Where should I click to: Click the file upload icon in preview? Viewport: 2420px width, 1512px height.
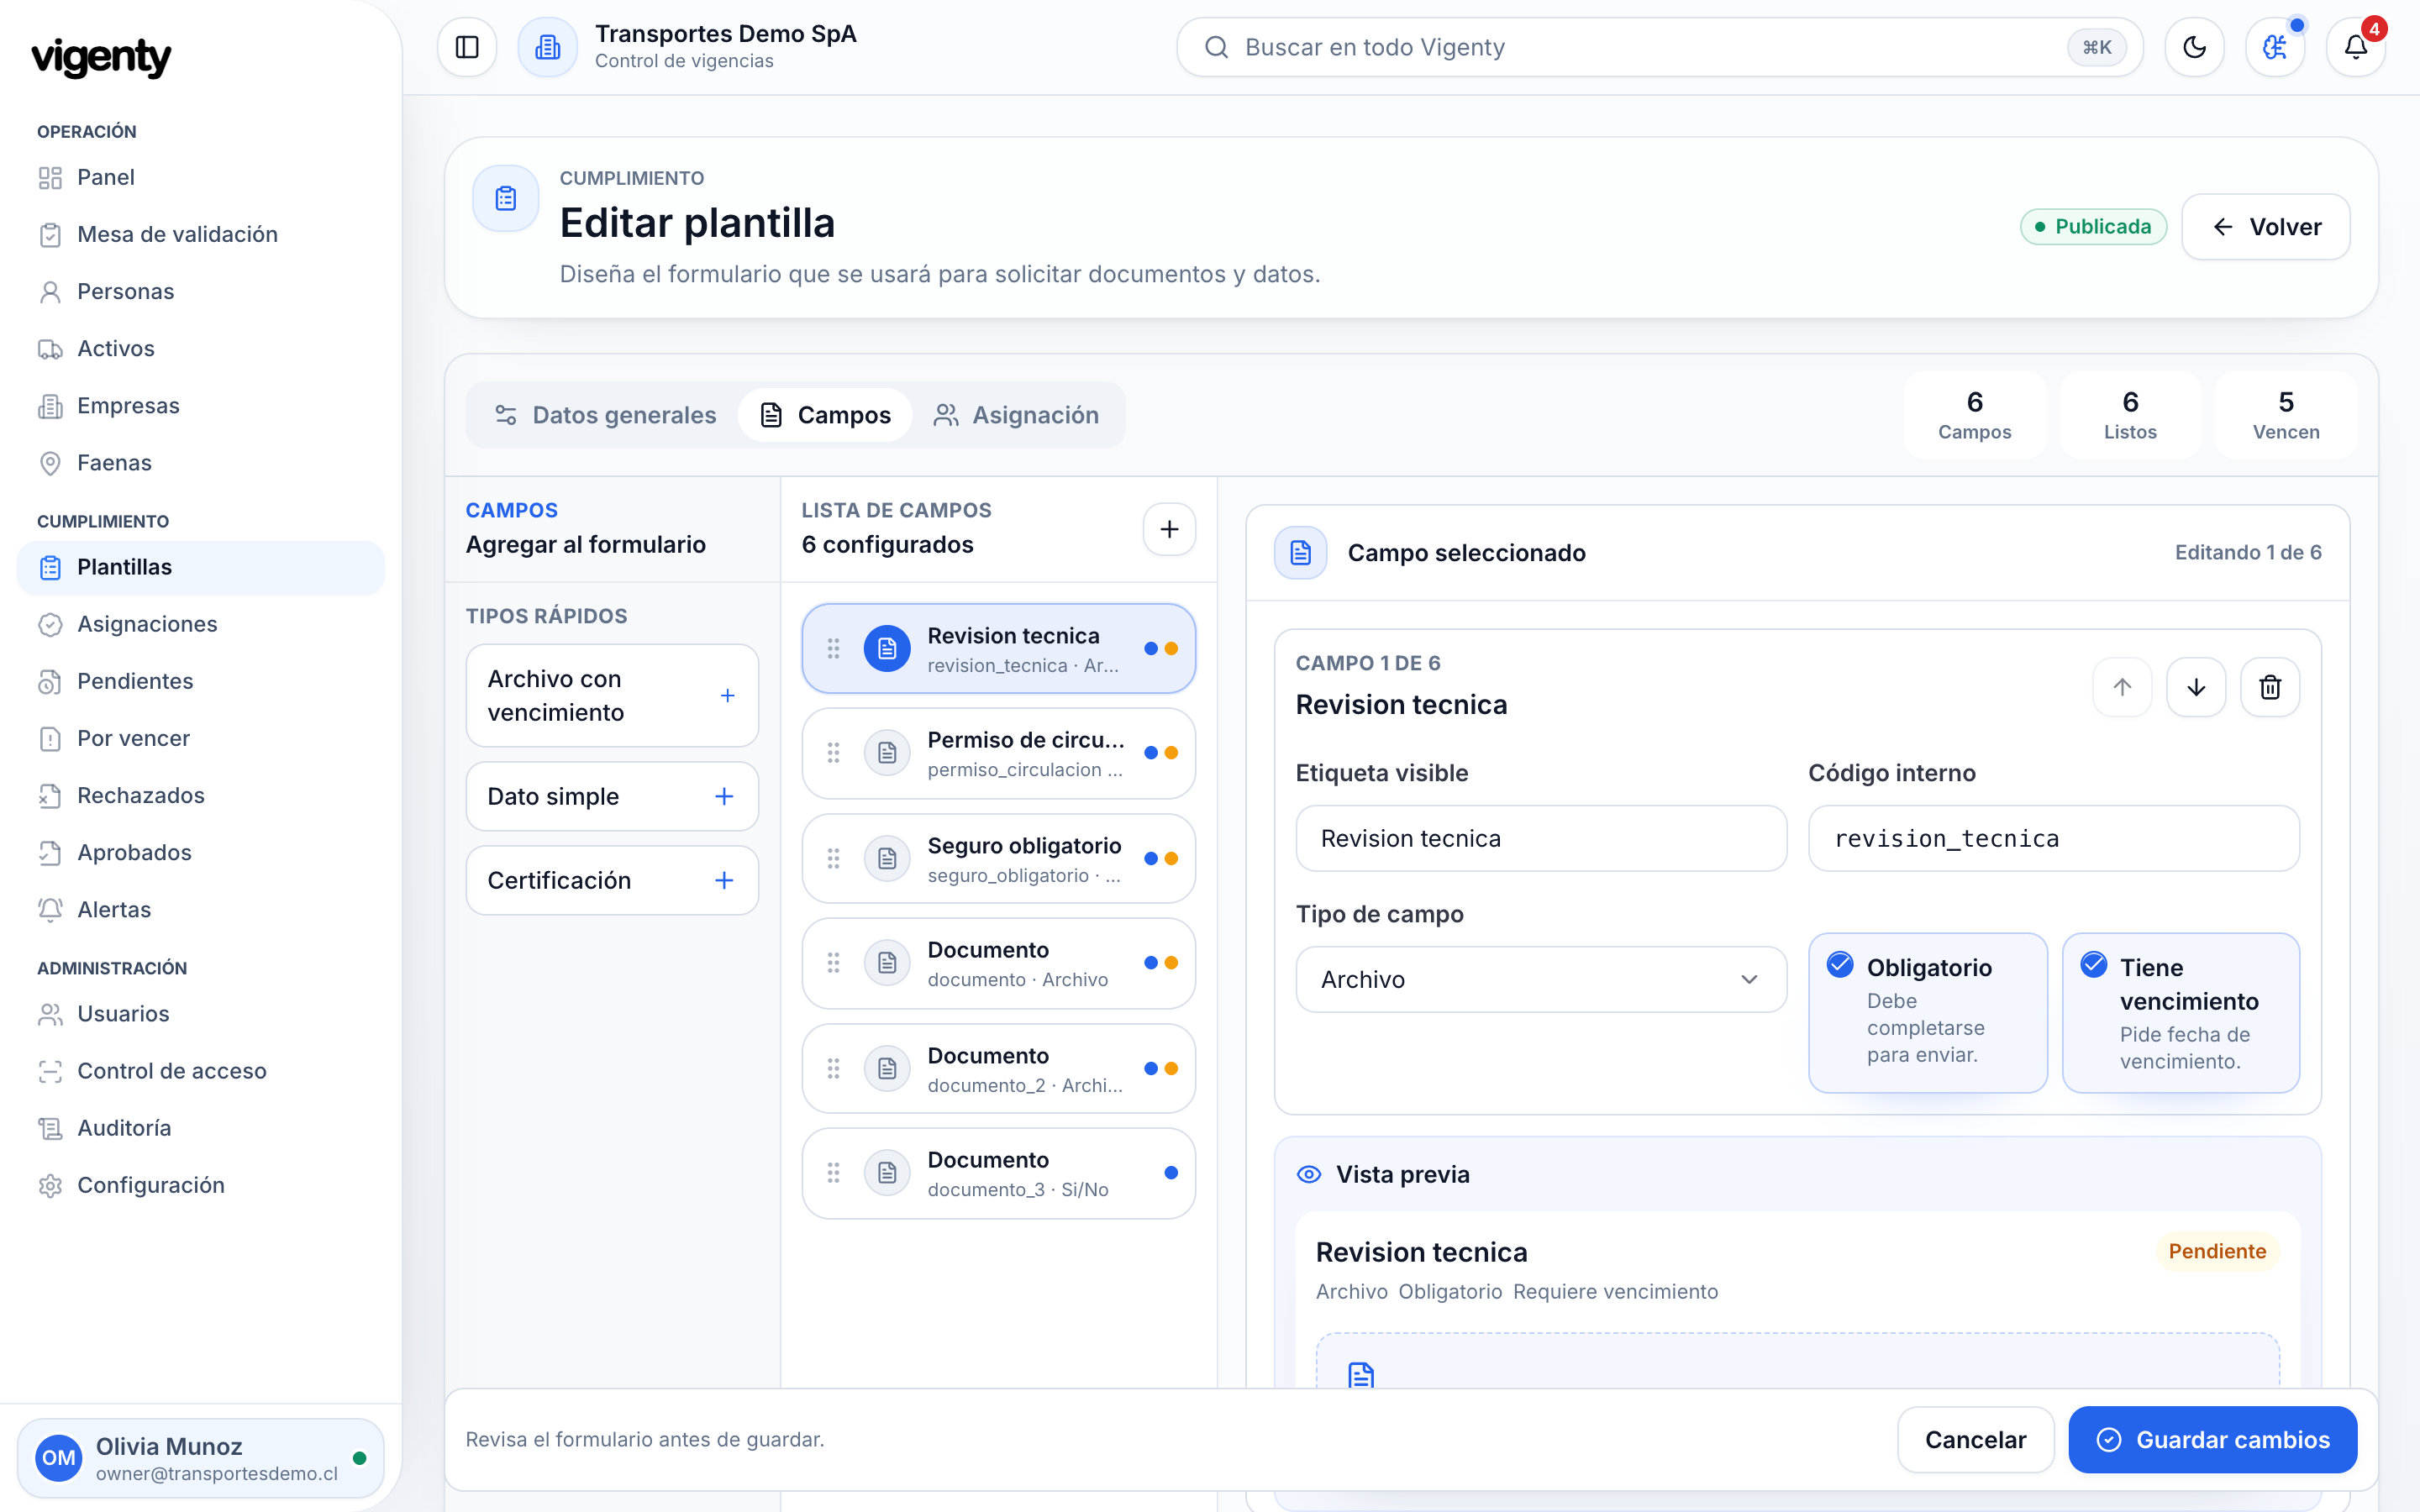click(1361, 1376)
